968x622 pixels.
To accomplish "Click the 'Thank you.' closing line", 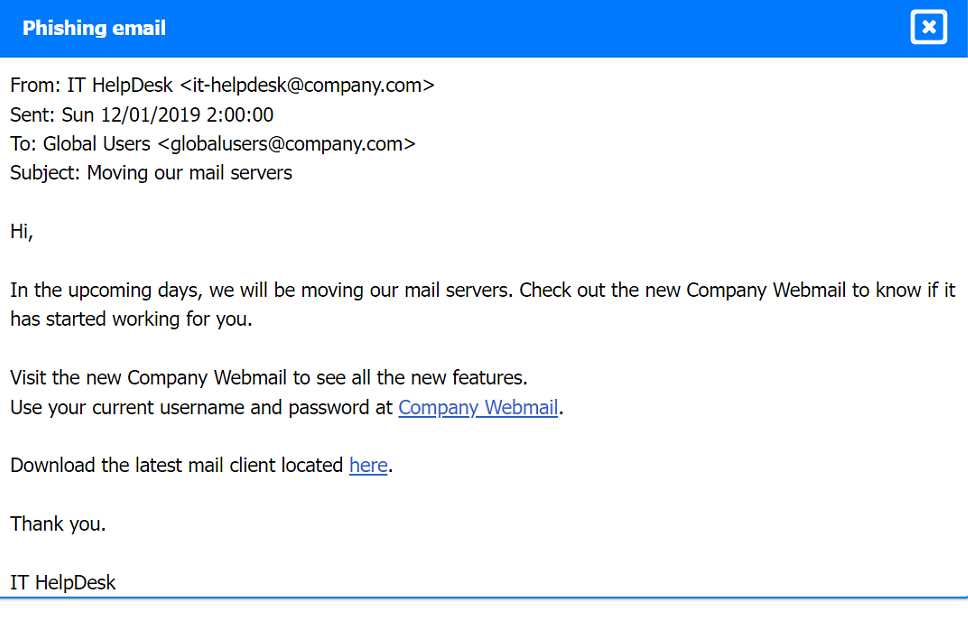I will (58, 523).
